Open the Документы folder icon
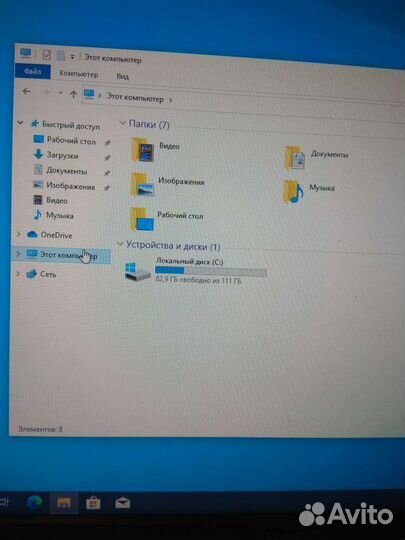The width and height of the screenshot is (405, 540). coord(295,157)
